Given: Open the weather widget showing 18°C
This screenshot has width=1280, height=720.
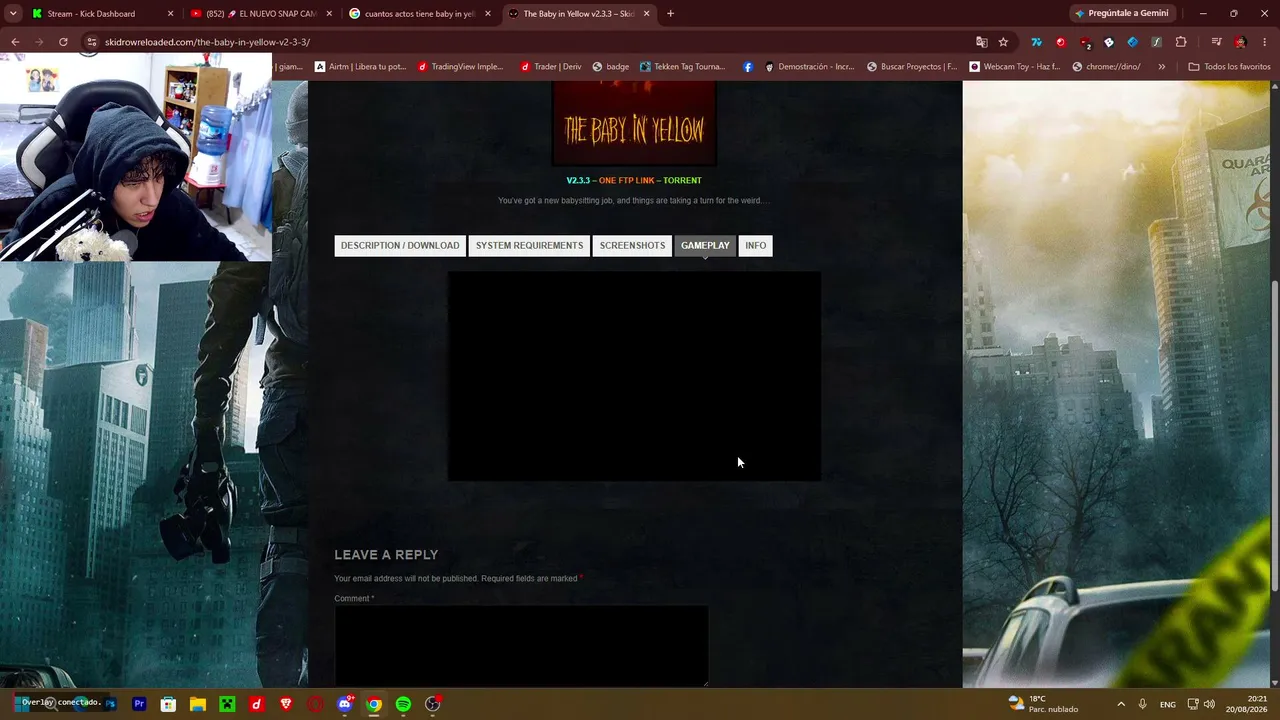Looking at the screenshot, I should tap(1043, 704).
